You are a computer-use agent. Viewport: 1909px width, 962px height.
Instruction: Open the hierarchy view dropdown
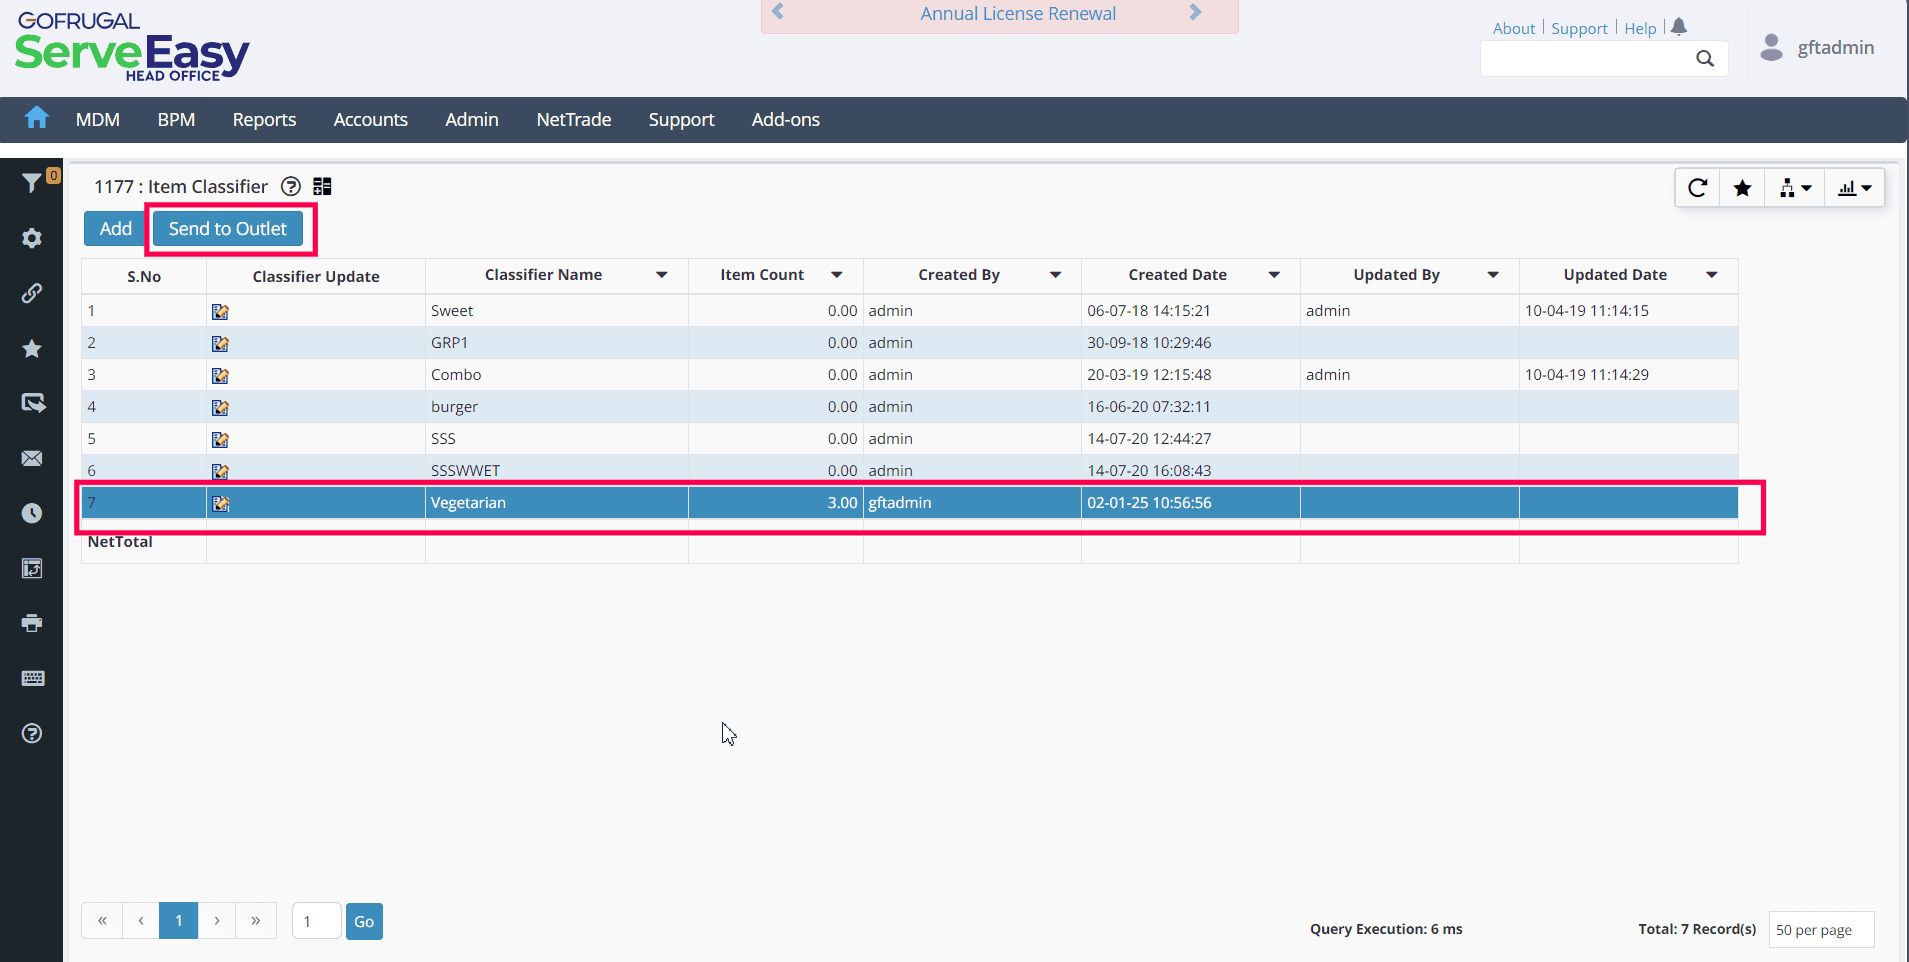pos(1795,187)
